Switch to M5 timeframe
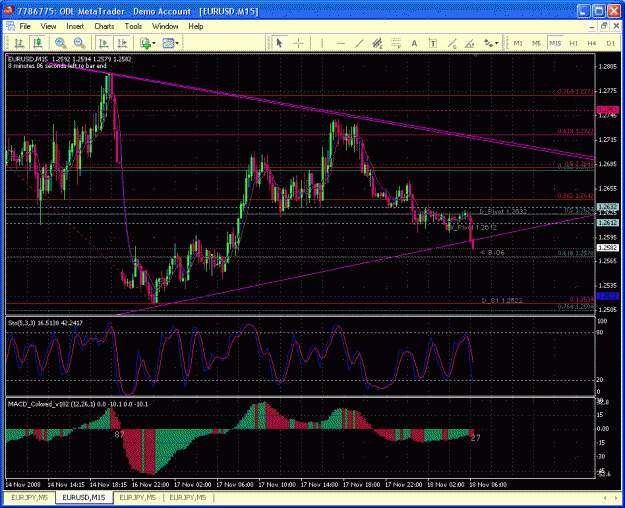This screenshot has height=508, width=625. click(x=536, y=43)
